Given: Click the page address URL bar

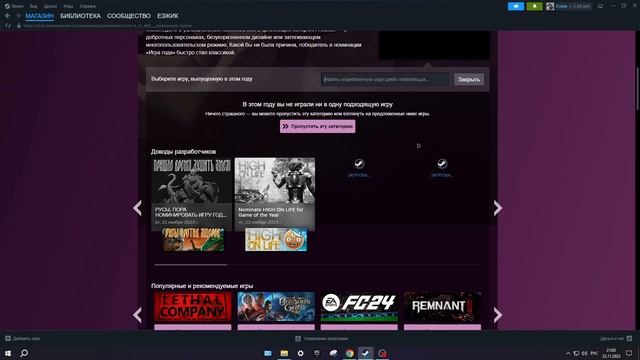Looking at the screenshot, I should tap(107, 26).
